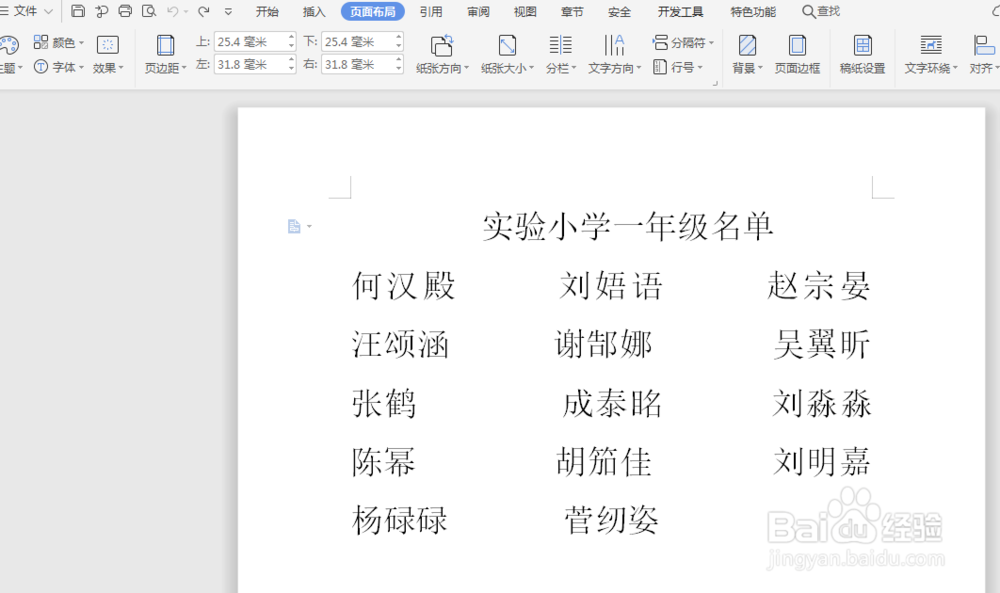The width and height of the screenshot is (1000, 593).
Task: Click the name 刘娪语
Action: 611,286
